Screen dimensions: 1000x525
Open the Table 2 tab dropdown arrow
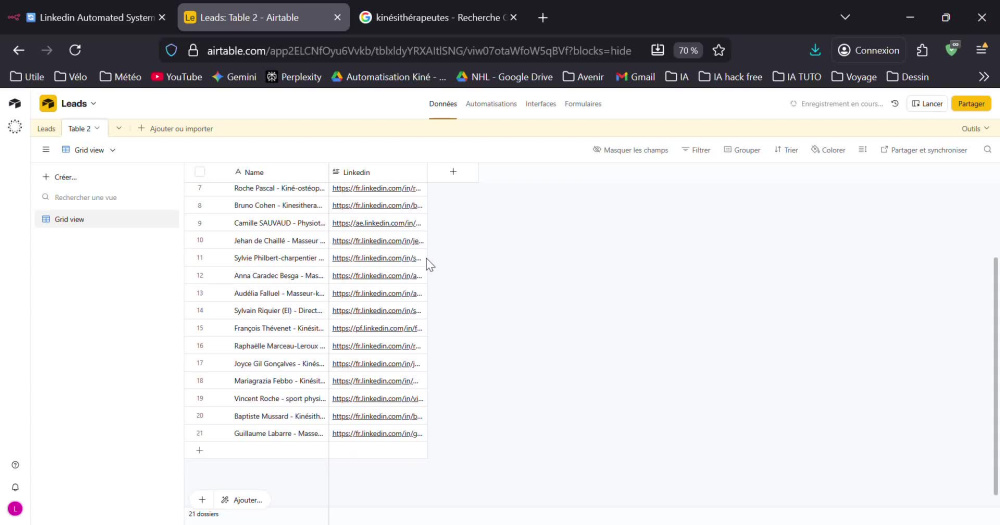coord(97,128)
